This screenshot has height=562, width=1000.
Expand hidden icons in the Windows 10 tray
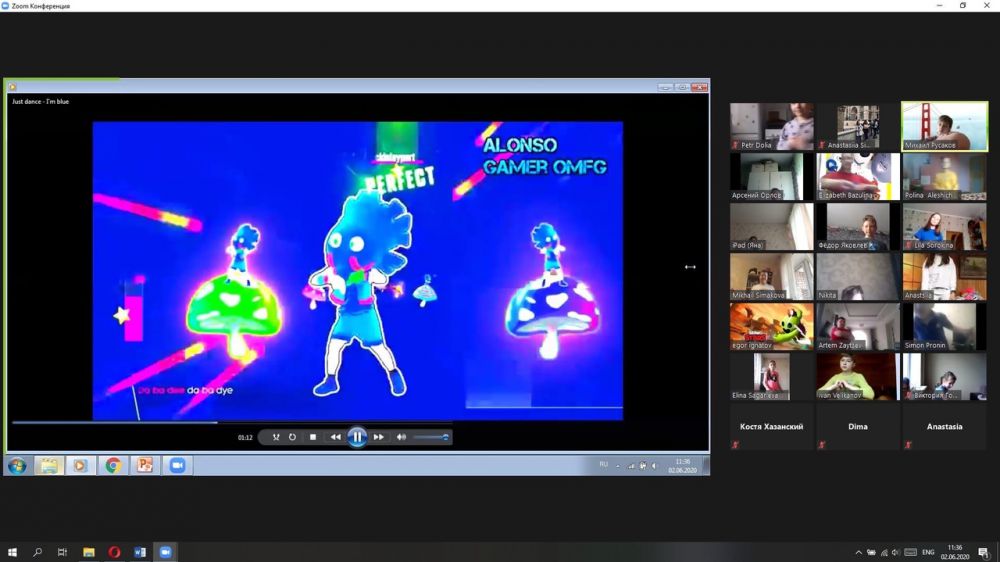point(858,552)
